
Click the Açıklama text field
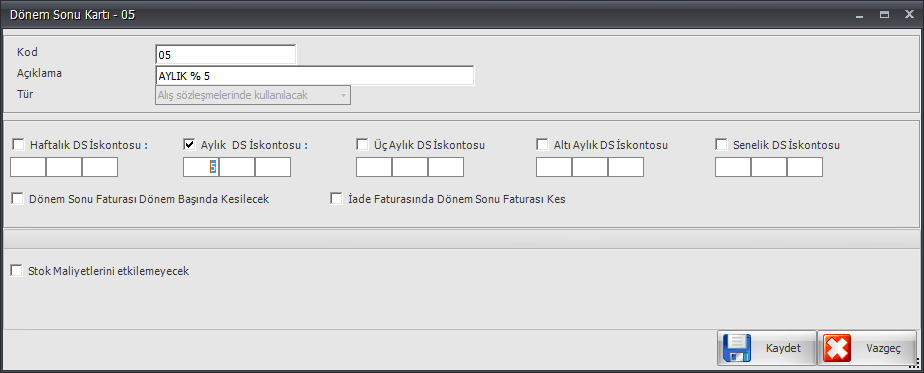315,76
